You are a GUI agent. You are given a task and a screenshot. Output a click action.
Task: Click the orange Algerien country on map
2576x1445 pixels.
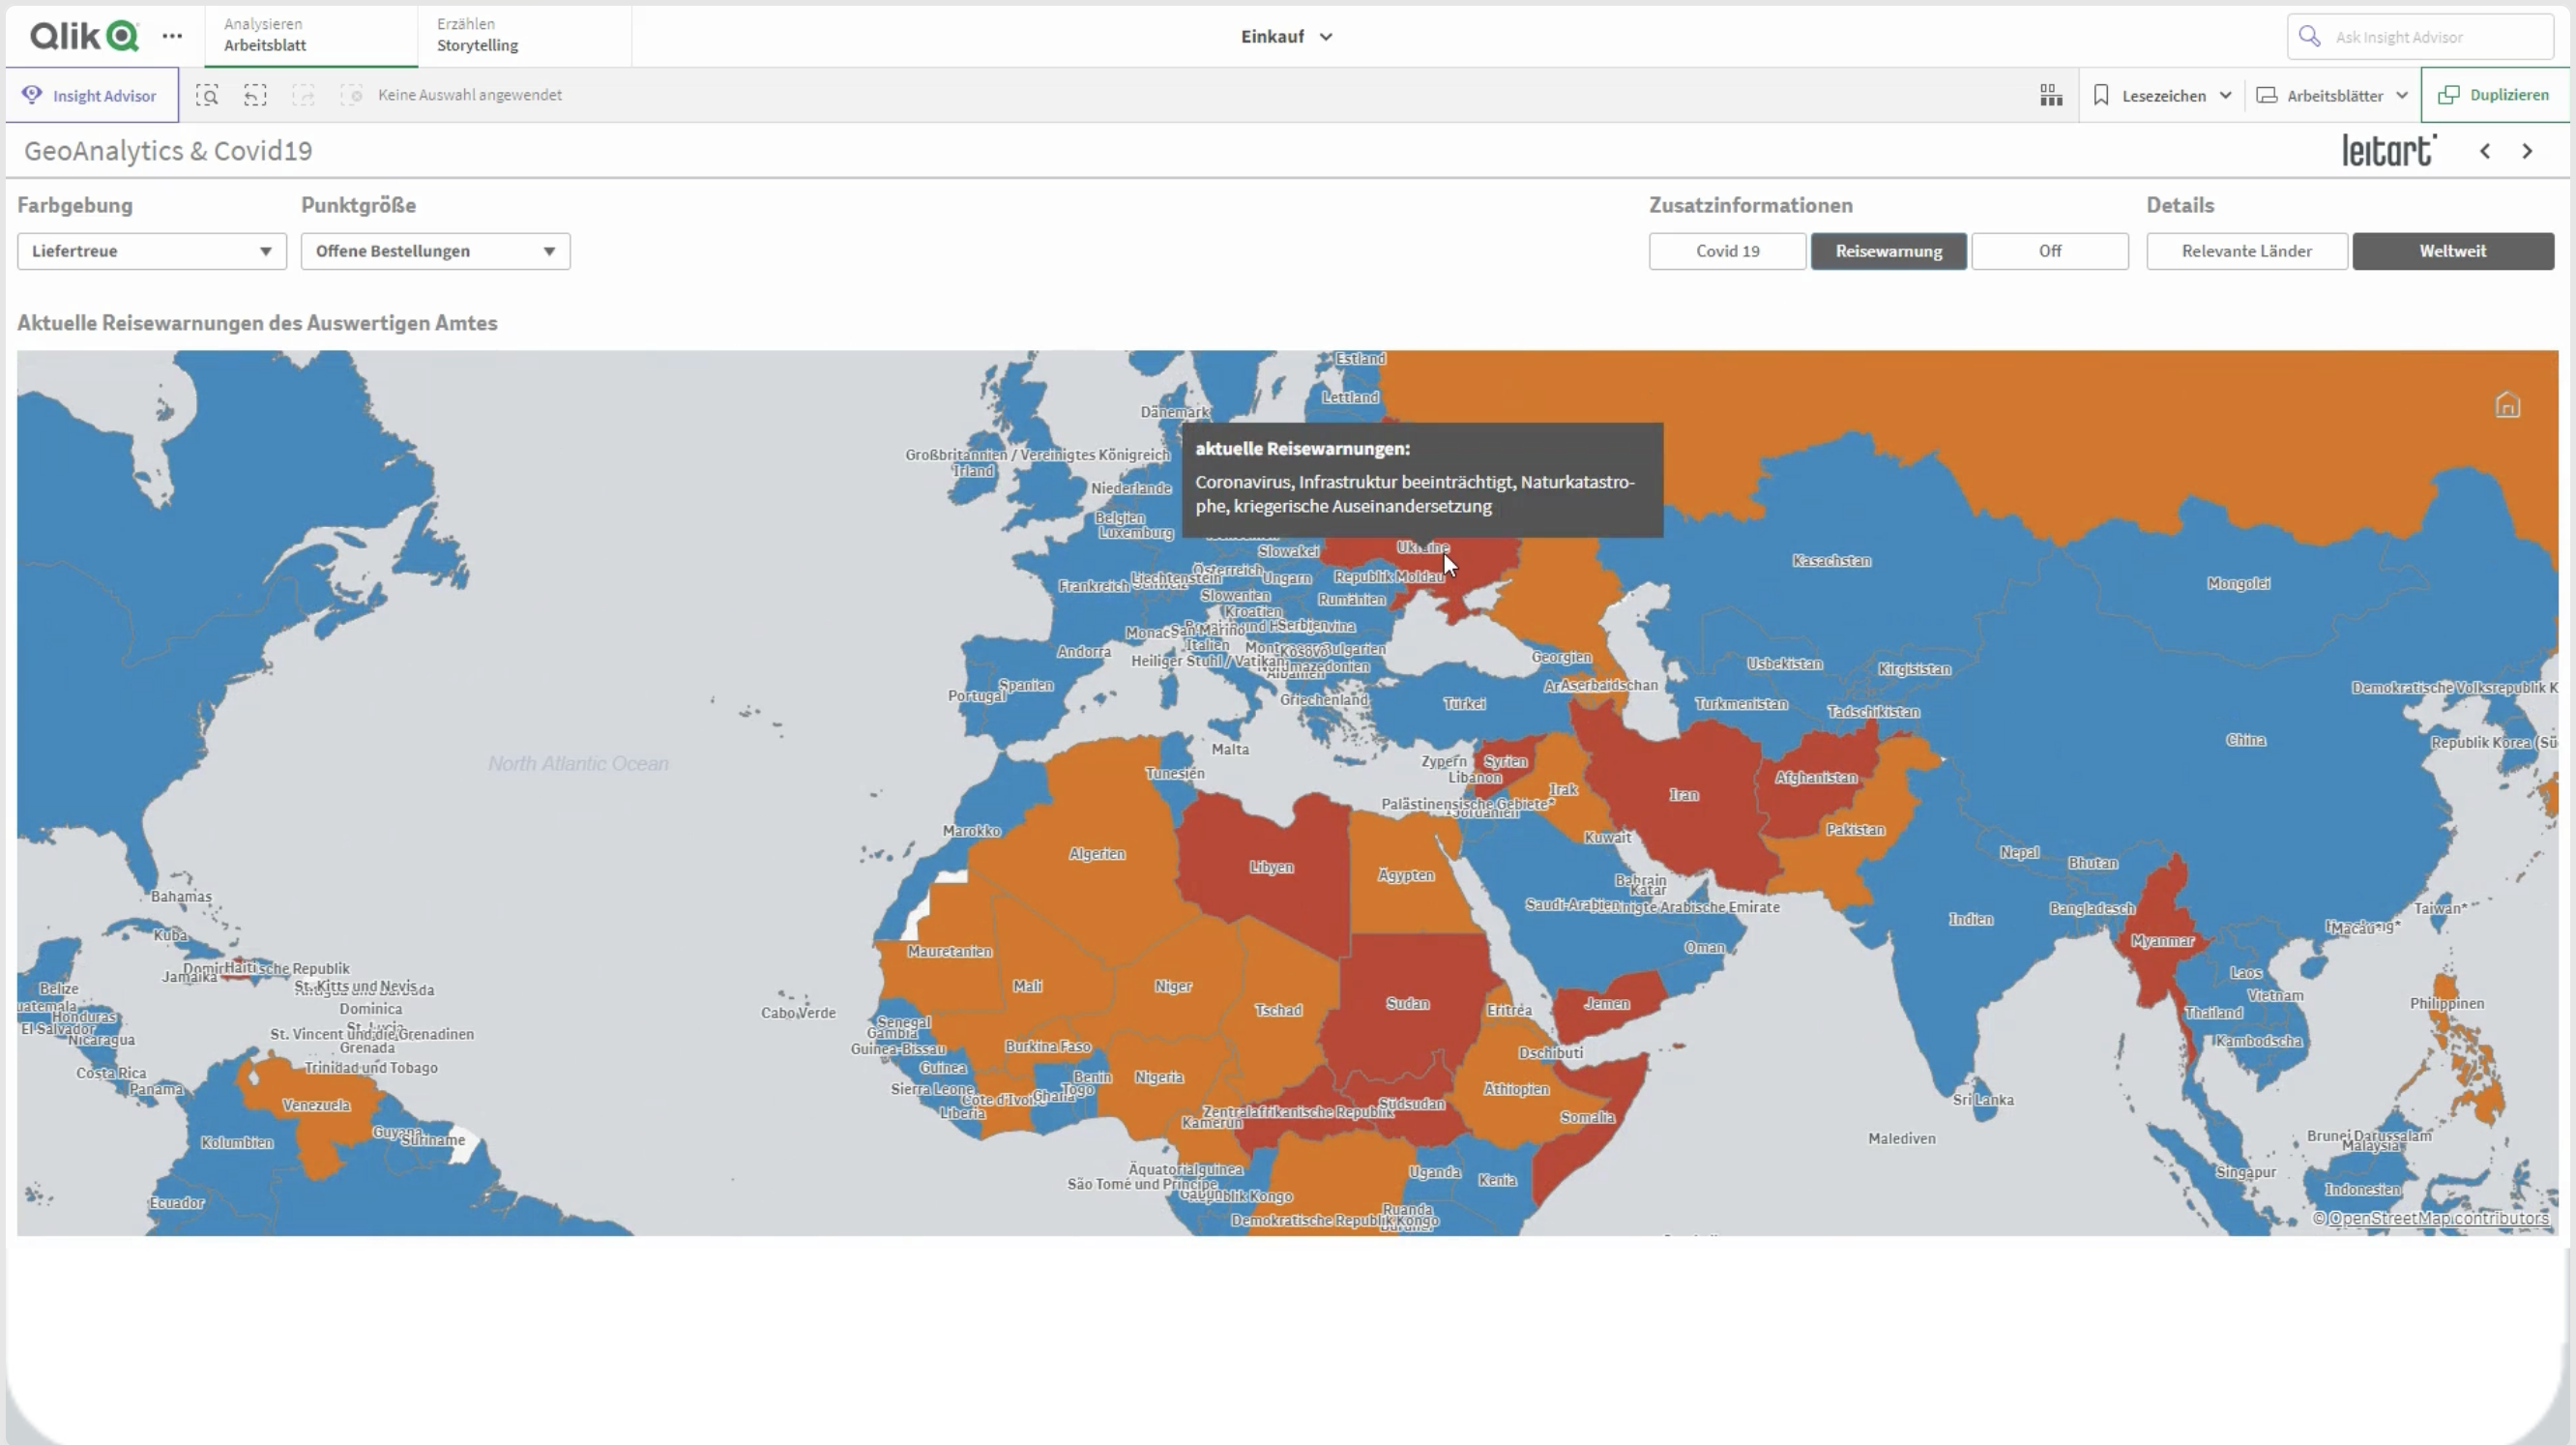pos(1097,854)
